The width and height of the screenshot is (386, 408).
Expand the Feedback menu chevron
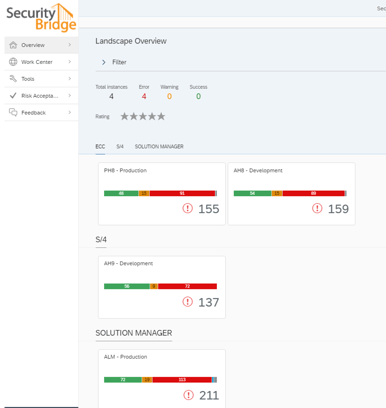[70, 112]
